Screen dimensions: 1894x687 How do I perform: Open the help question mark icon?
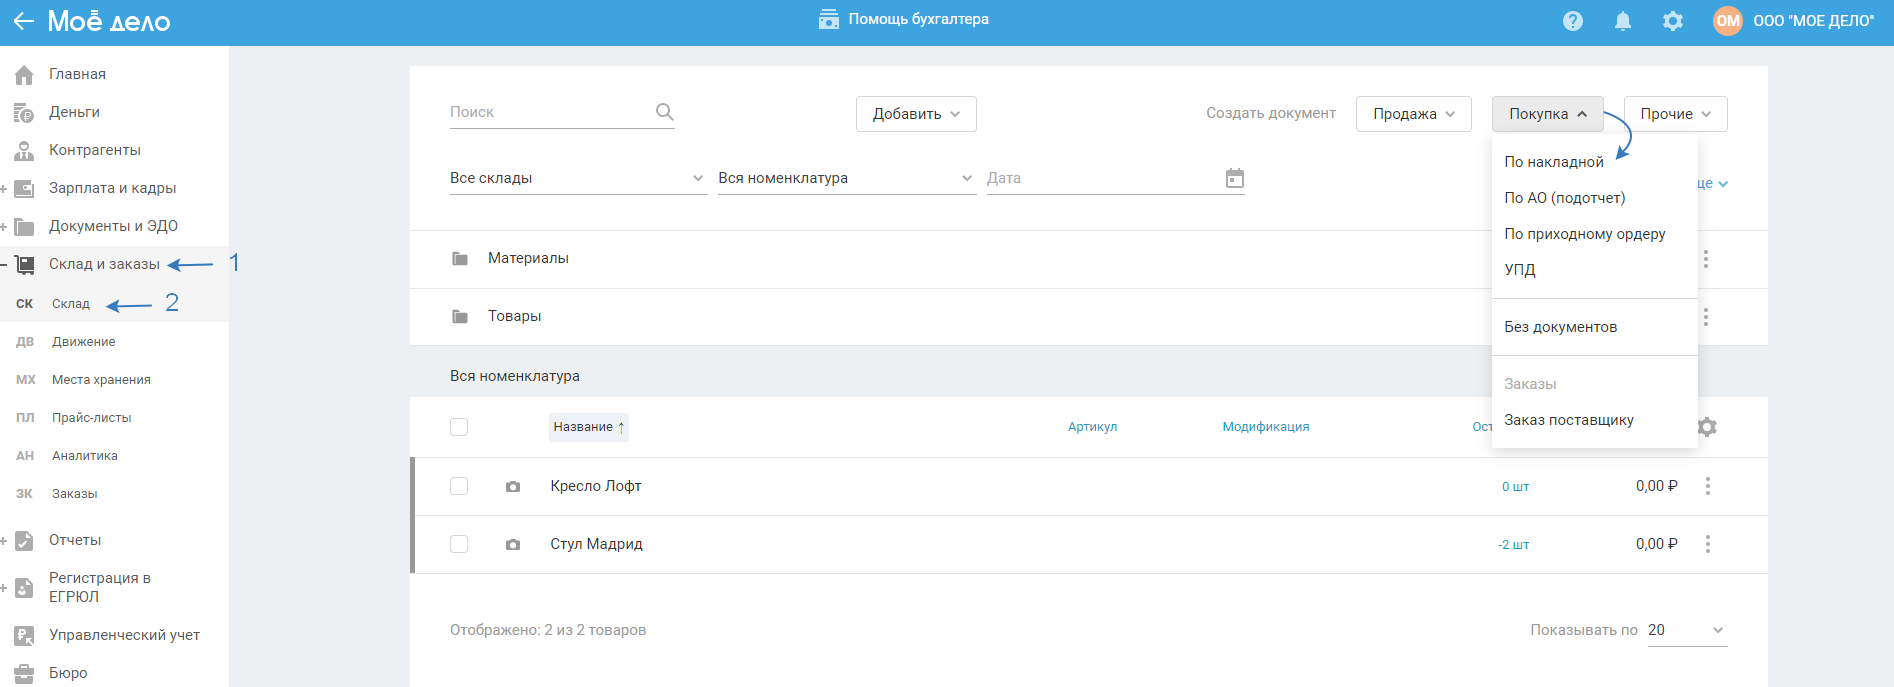click(1573, 21)
